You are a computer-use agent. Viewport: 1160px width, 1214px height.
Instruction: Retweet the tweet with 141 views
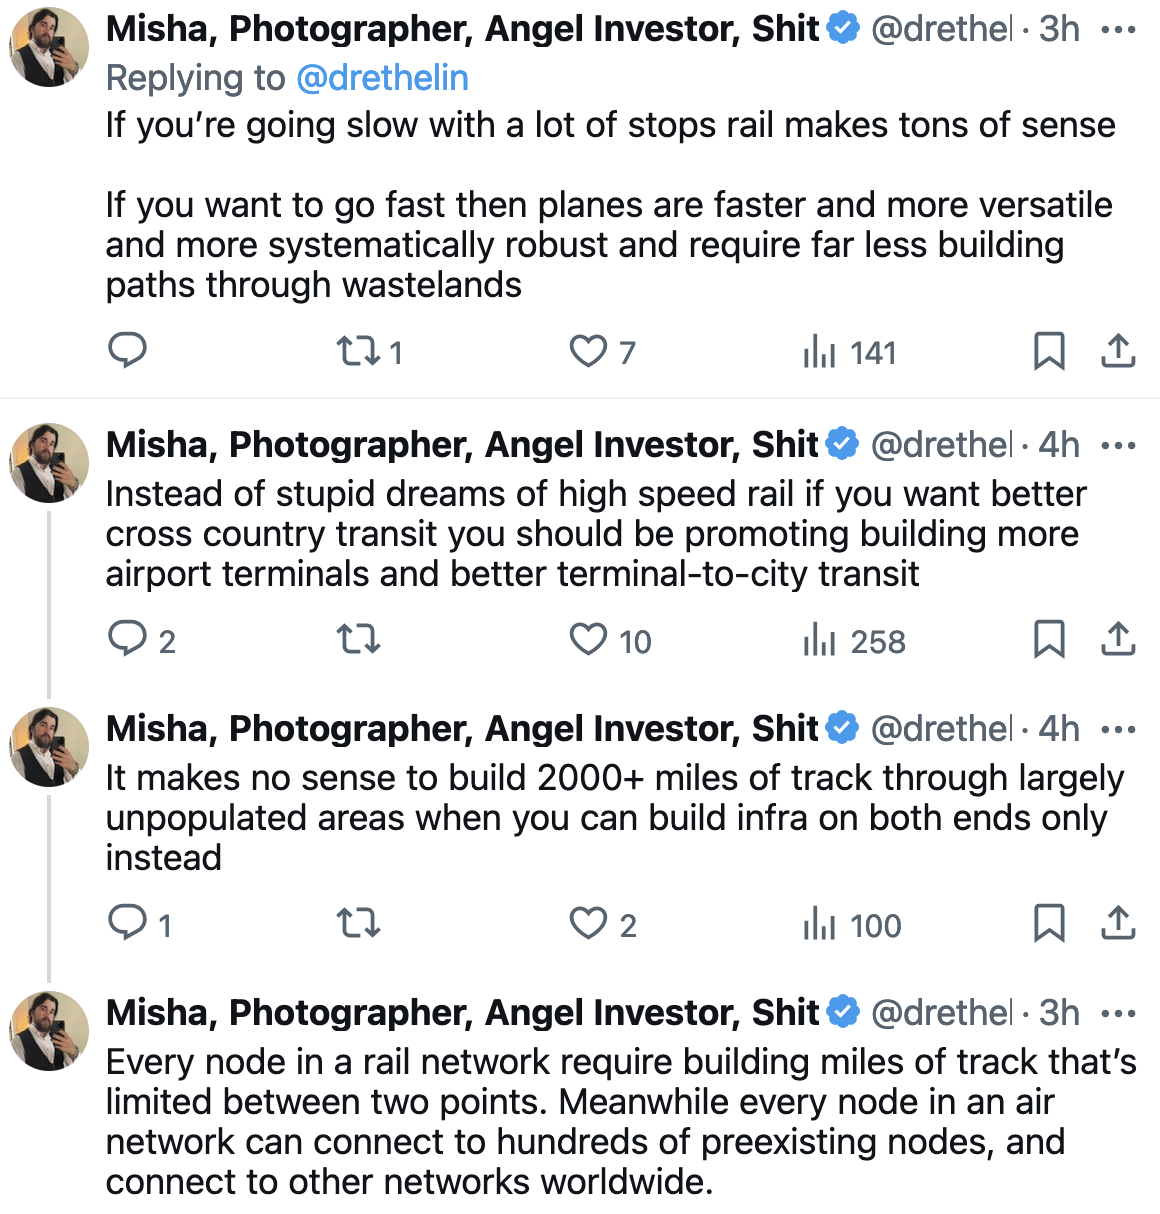(x=357, y=351)
